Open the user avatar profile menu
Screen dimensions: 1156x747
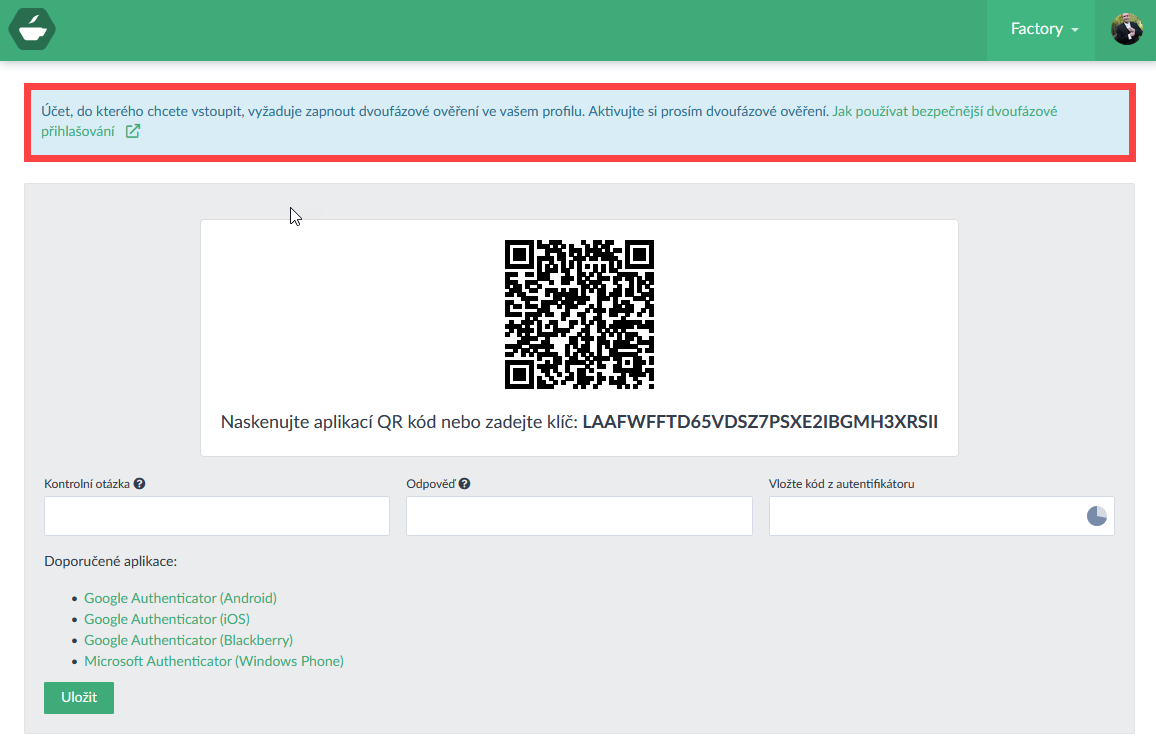[1126, 29]
